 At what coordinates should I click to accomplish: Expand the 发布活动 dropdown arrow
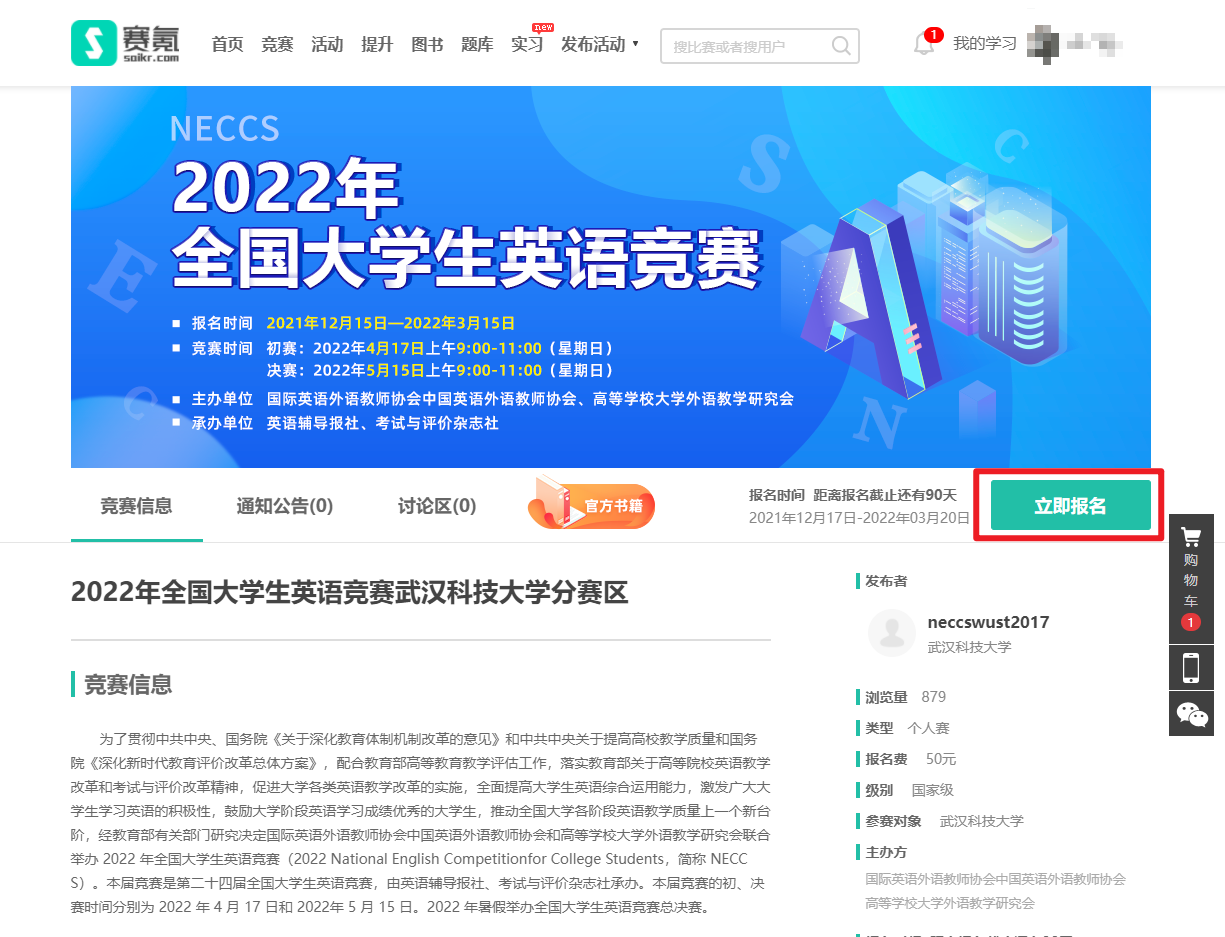point(636,44)
